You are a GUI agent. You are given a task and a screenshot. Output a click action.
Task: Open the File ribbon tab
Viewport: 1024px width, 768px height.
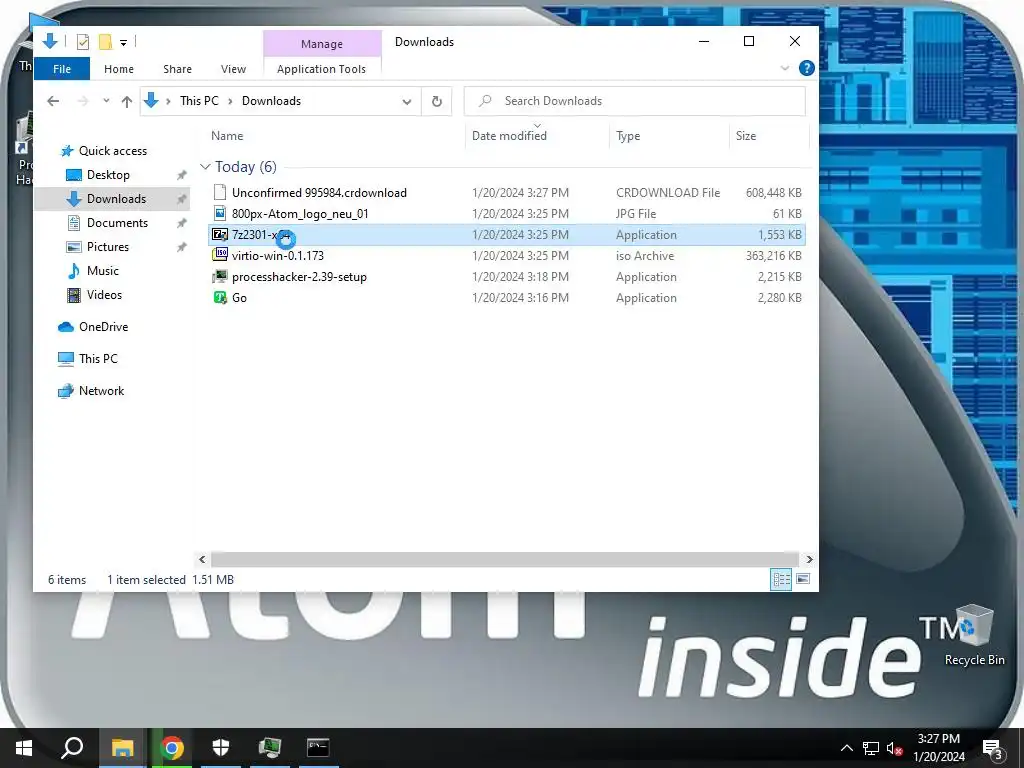click(x=62, y=69)
